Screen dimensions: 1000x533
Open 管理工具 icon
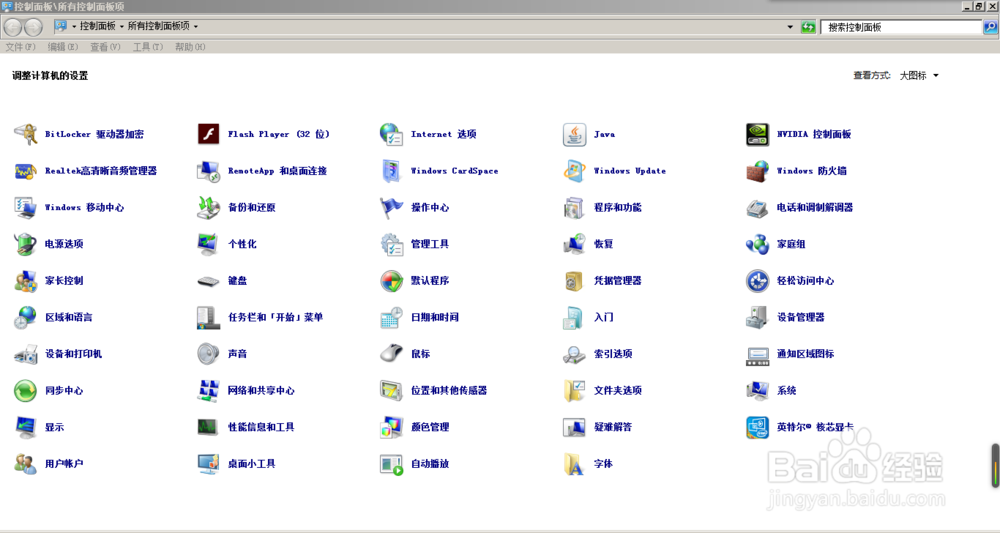coord(391,244)
